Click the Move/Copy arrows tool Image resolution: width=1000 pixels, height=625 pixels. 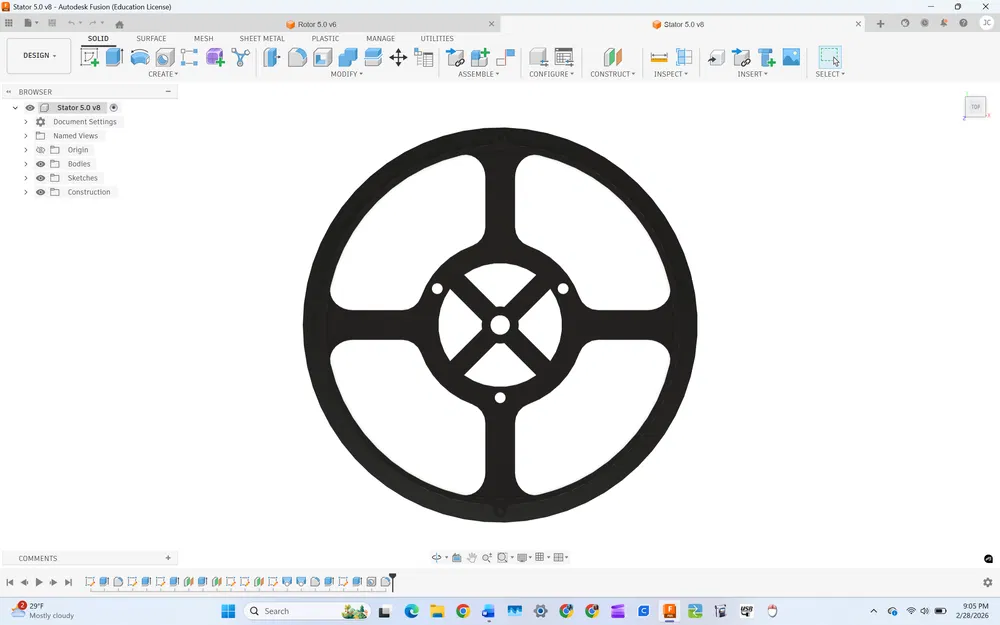tap(398, 57)
